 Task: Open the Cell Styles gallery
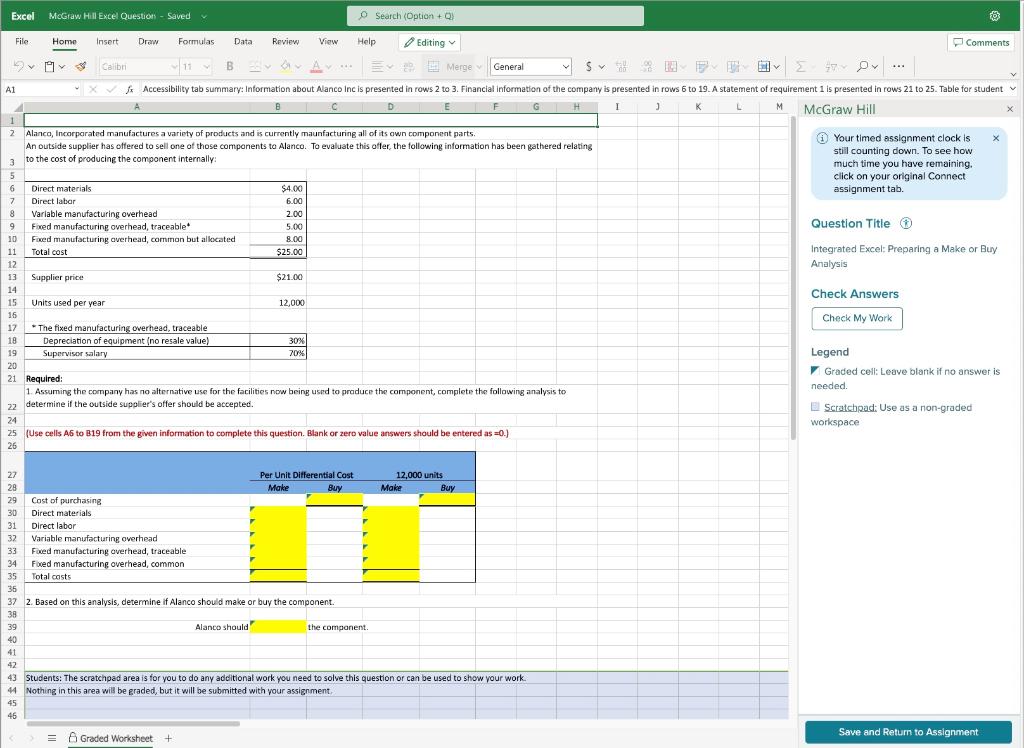[733, 67]
